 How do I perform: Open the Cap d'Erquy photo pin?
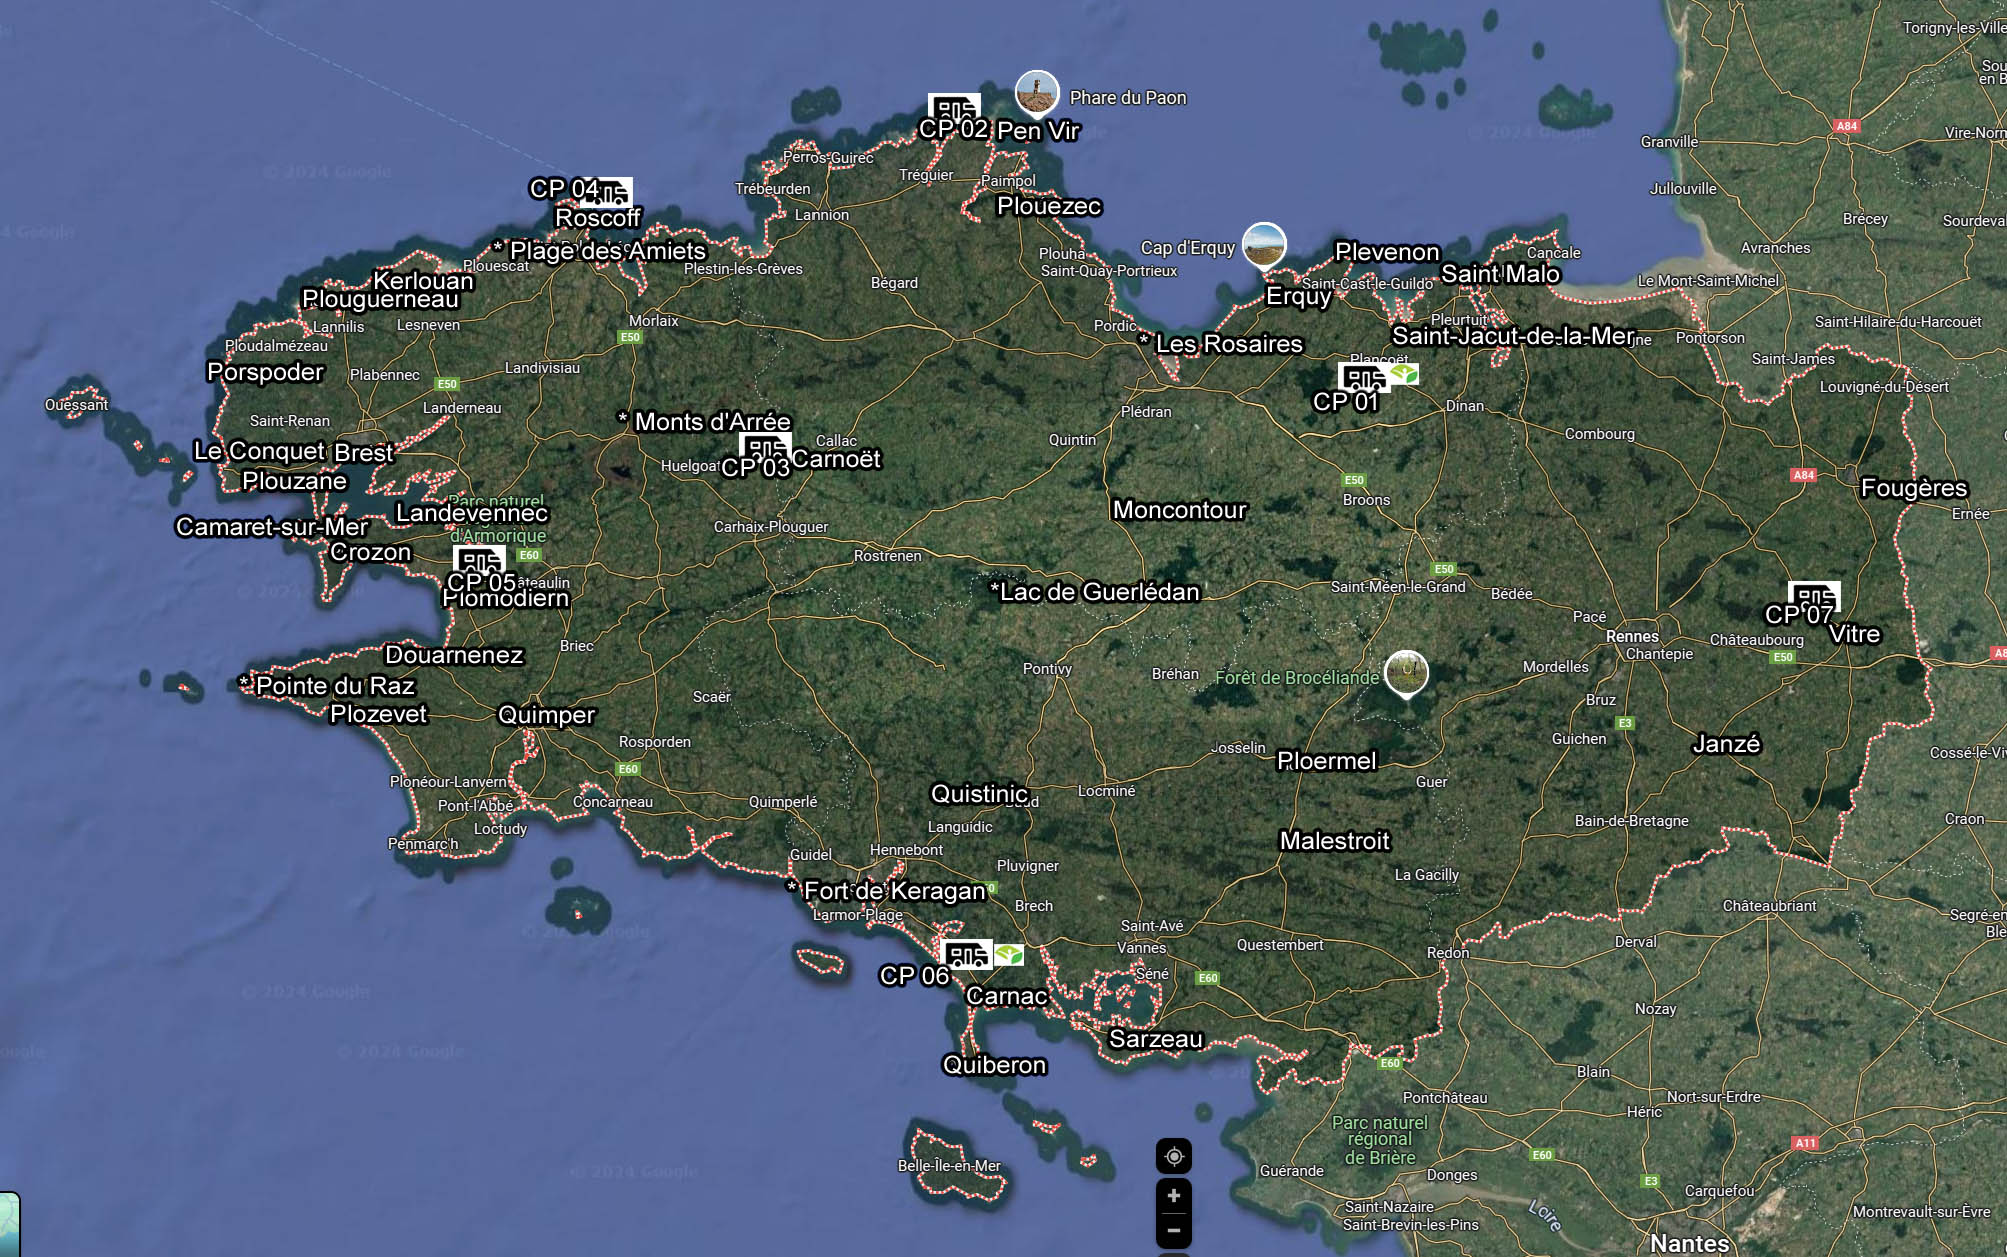pos(1264,245)
